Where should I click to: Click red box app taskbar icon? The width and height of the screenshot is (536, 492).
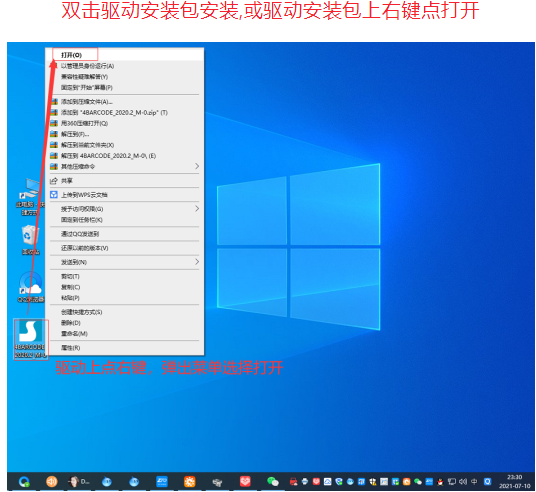pyautogui.click(x=245, y=481)
